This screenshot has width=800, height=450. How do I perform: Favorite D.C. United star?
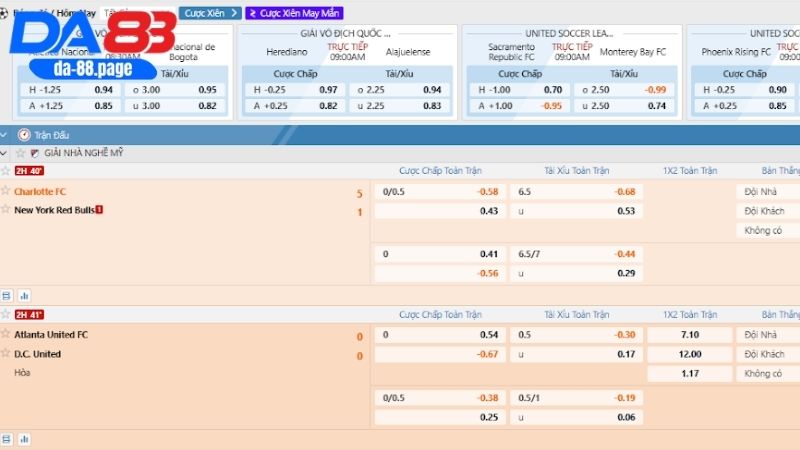coord(6,353)
